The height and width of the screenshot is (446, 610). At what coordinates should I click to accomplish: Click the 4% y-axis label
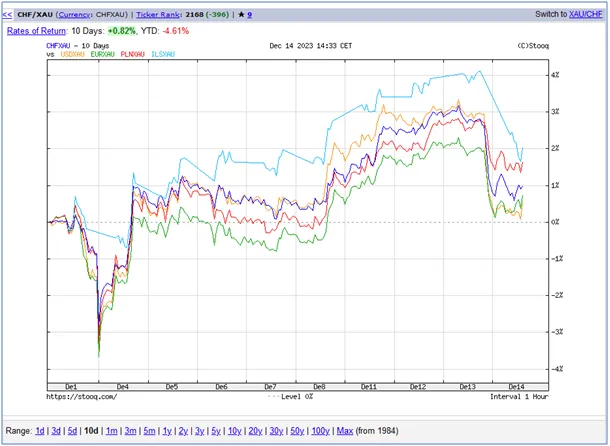pos(555,75)
